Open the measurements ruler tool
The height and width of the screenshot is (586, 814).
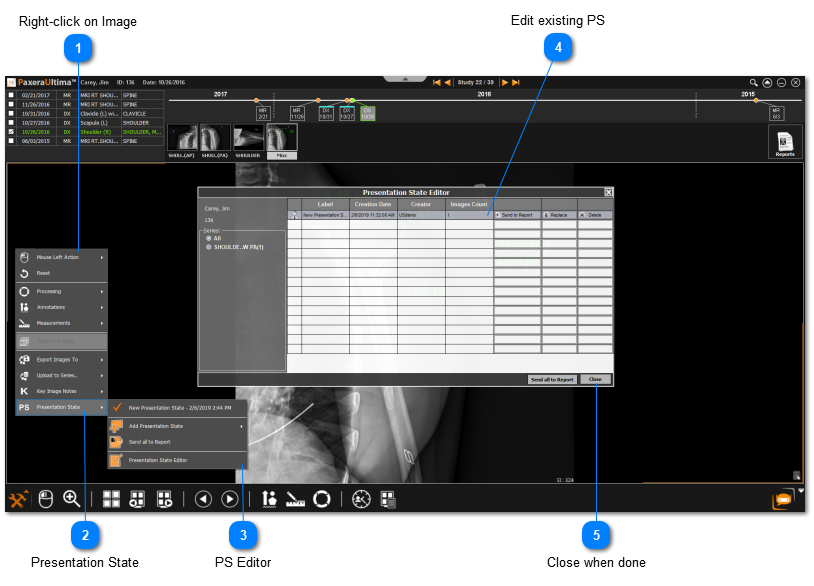pos(294,498)
